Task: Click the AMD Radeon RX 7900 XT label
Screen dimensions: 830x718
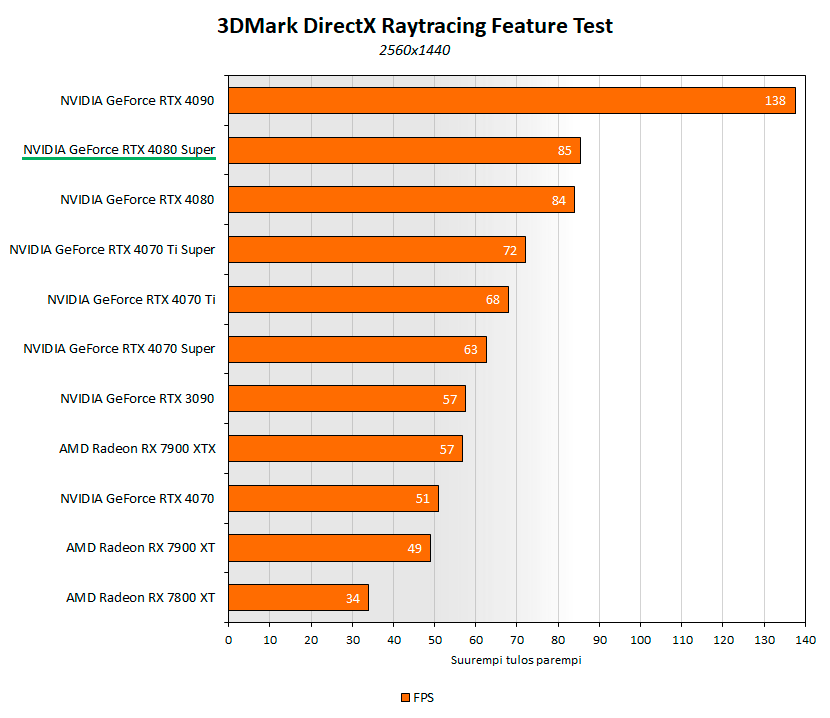Action: (x=141, y=548)
